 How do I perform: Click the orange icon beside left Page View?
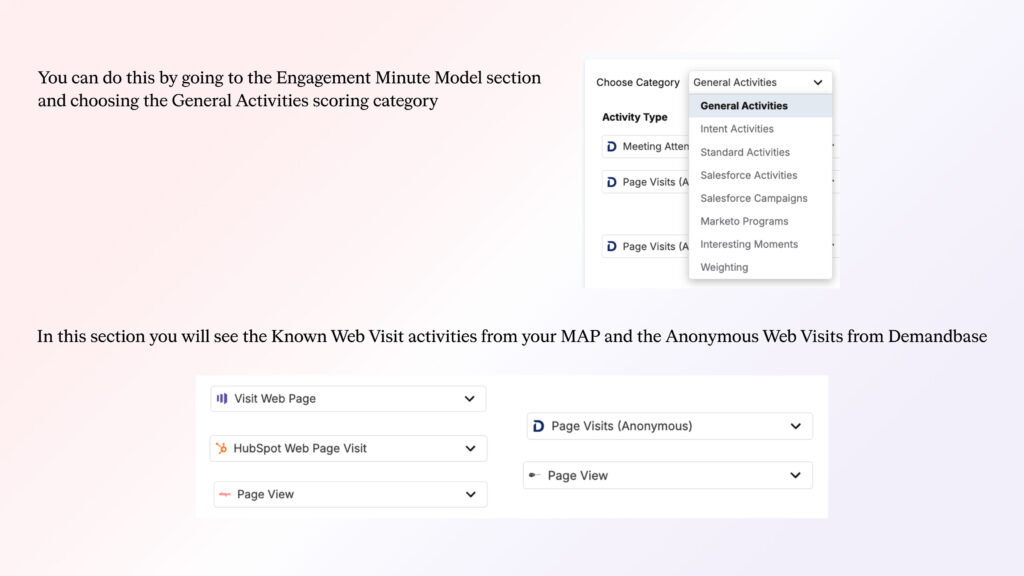225,494
